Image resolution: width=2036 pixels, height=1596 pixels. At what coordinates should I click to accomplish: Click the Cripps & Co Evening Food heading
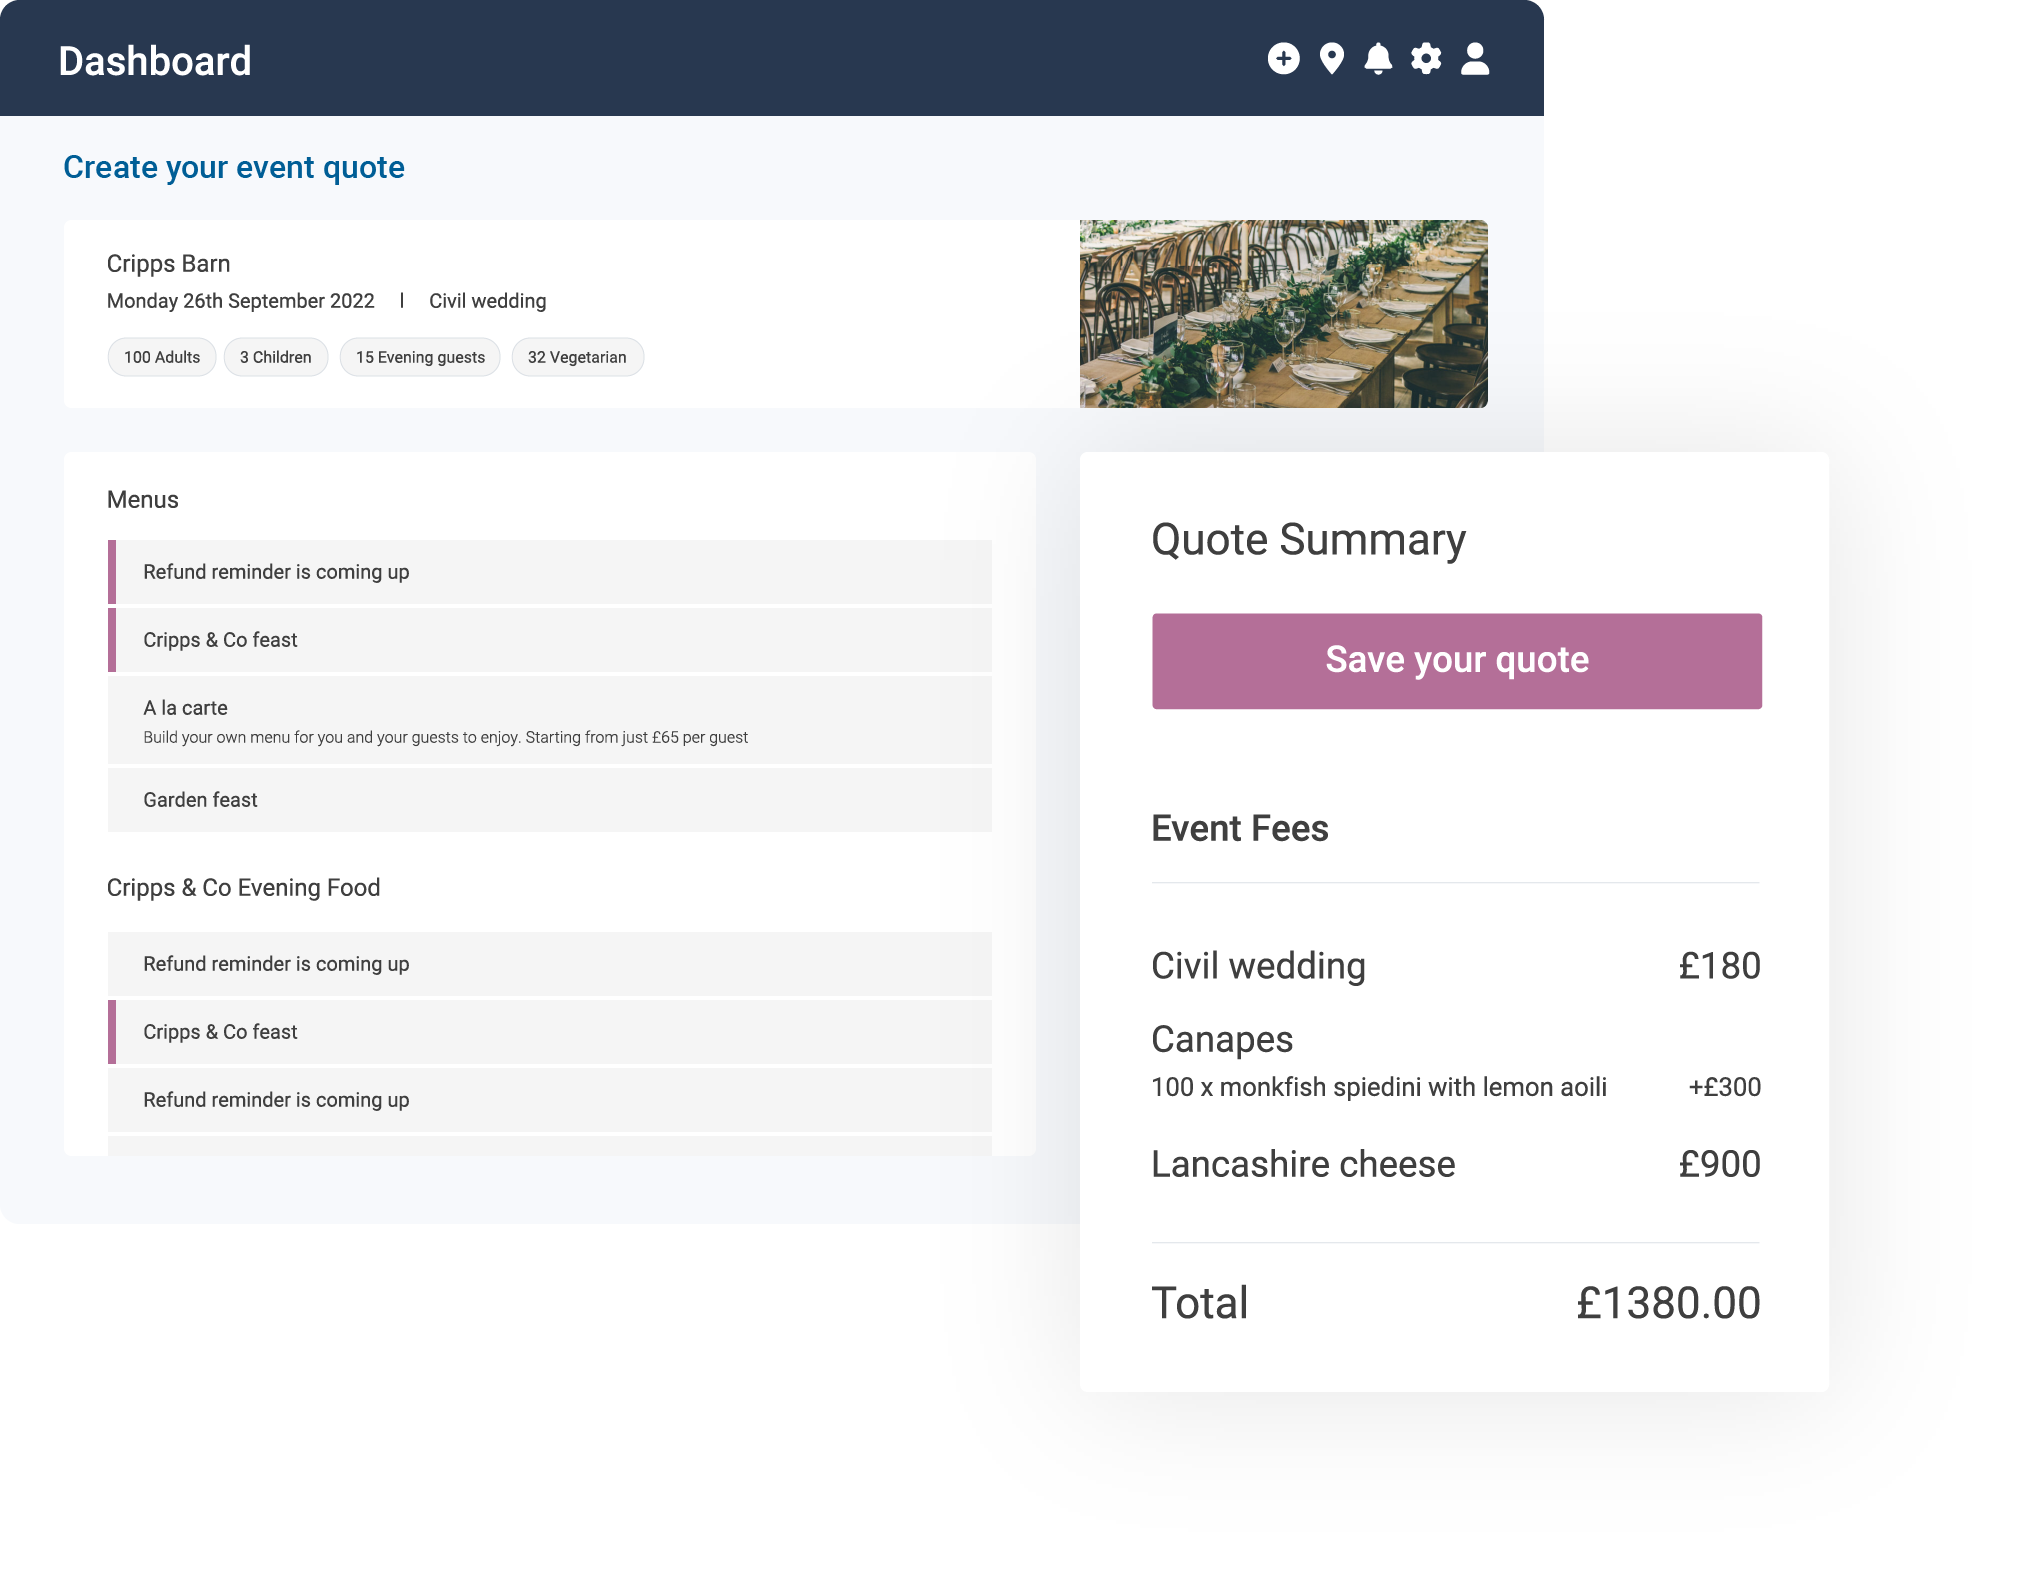244,888
